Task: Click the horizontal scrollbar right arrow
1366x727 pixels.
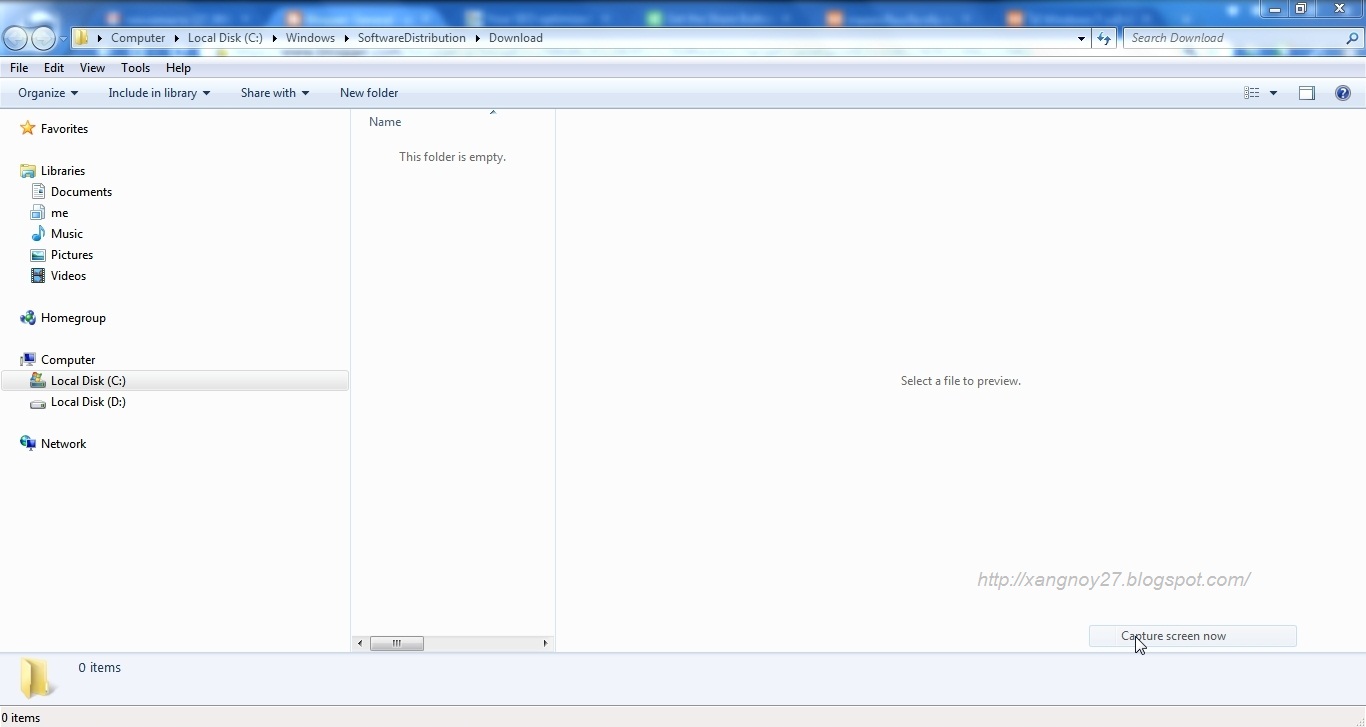Action: pyautogui.click(x=545, y=643)
